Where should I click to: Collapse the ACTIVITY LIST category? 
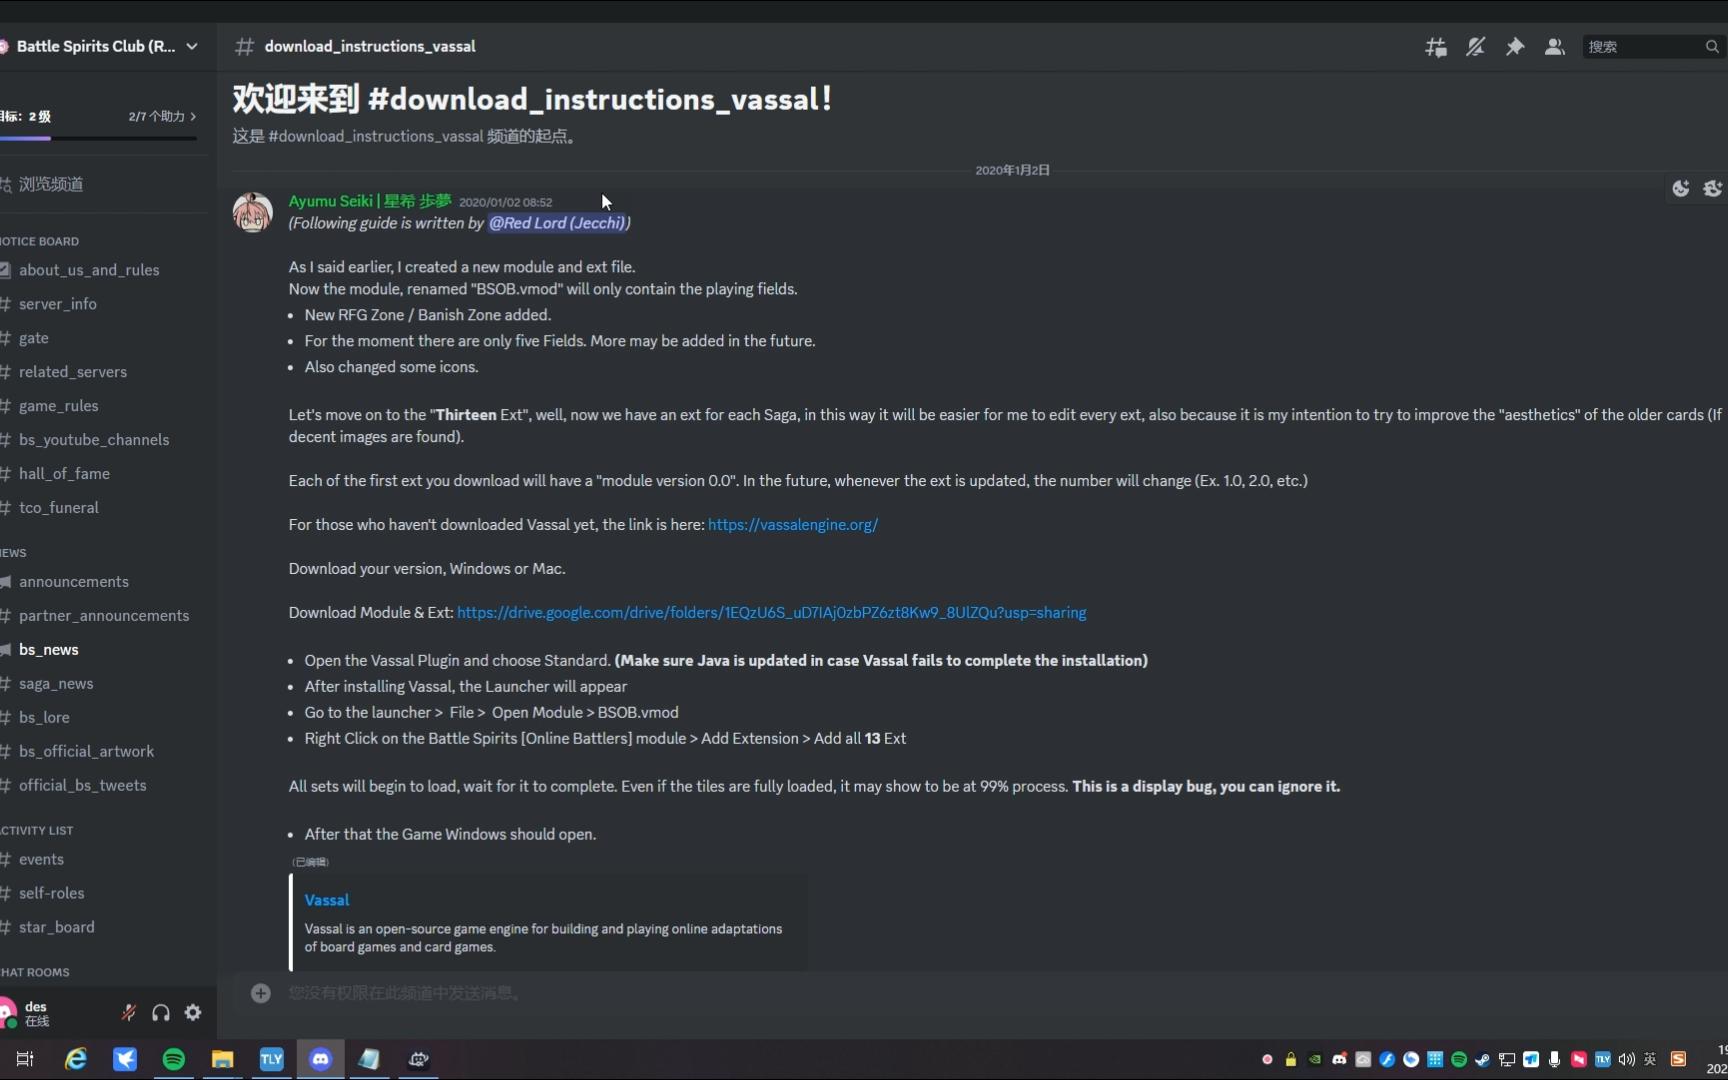[x=37, y=831]
